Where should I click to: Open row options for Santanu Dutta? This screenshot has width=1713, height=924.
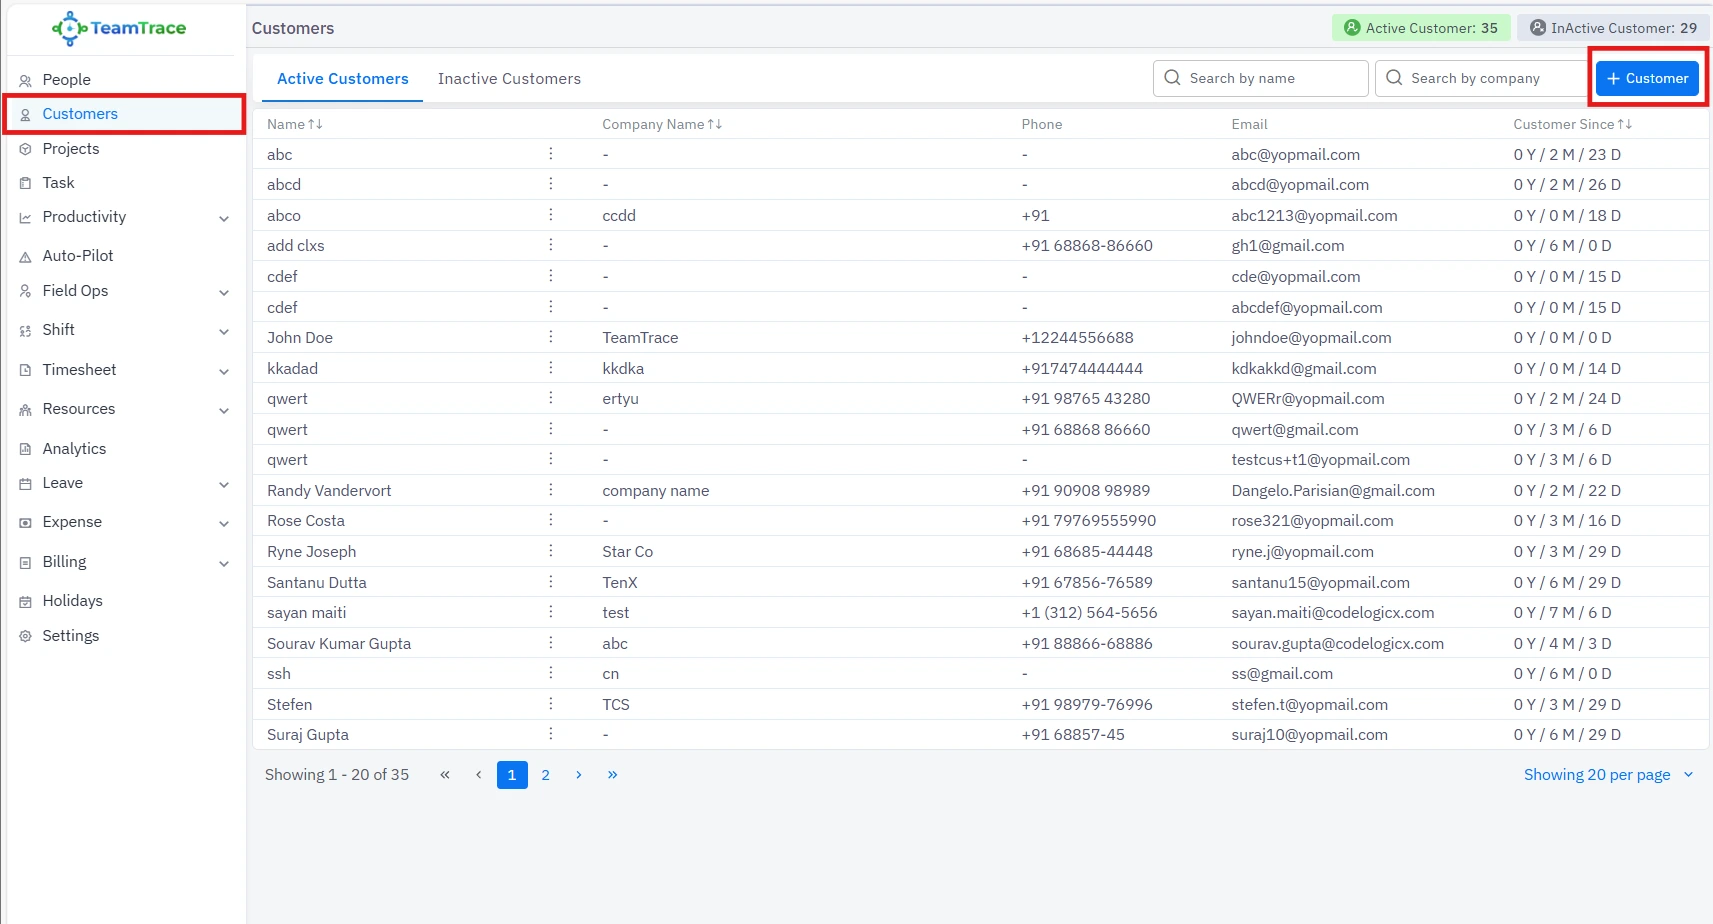[x=550, y=582]
